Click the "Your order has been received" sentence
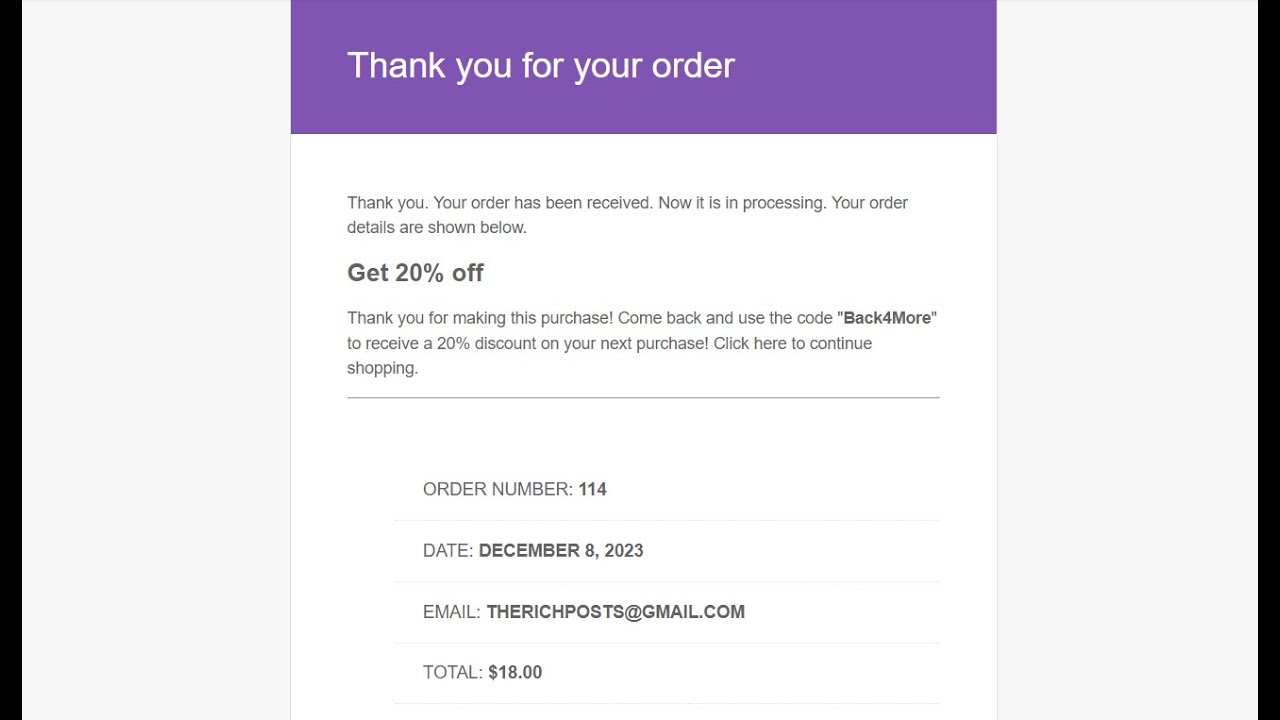1280x720 pixels. (x=544, y=203)
